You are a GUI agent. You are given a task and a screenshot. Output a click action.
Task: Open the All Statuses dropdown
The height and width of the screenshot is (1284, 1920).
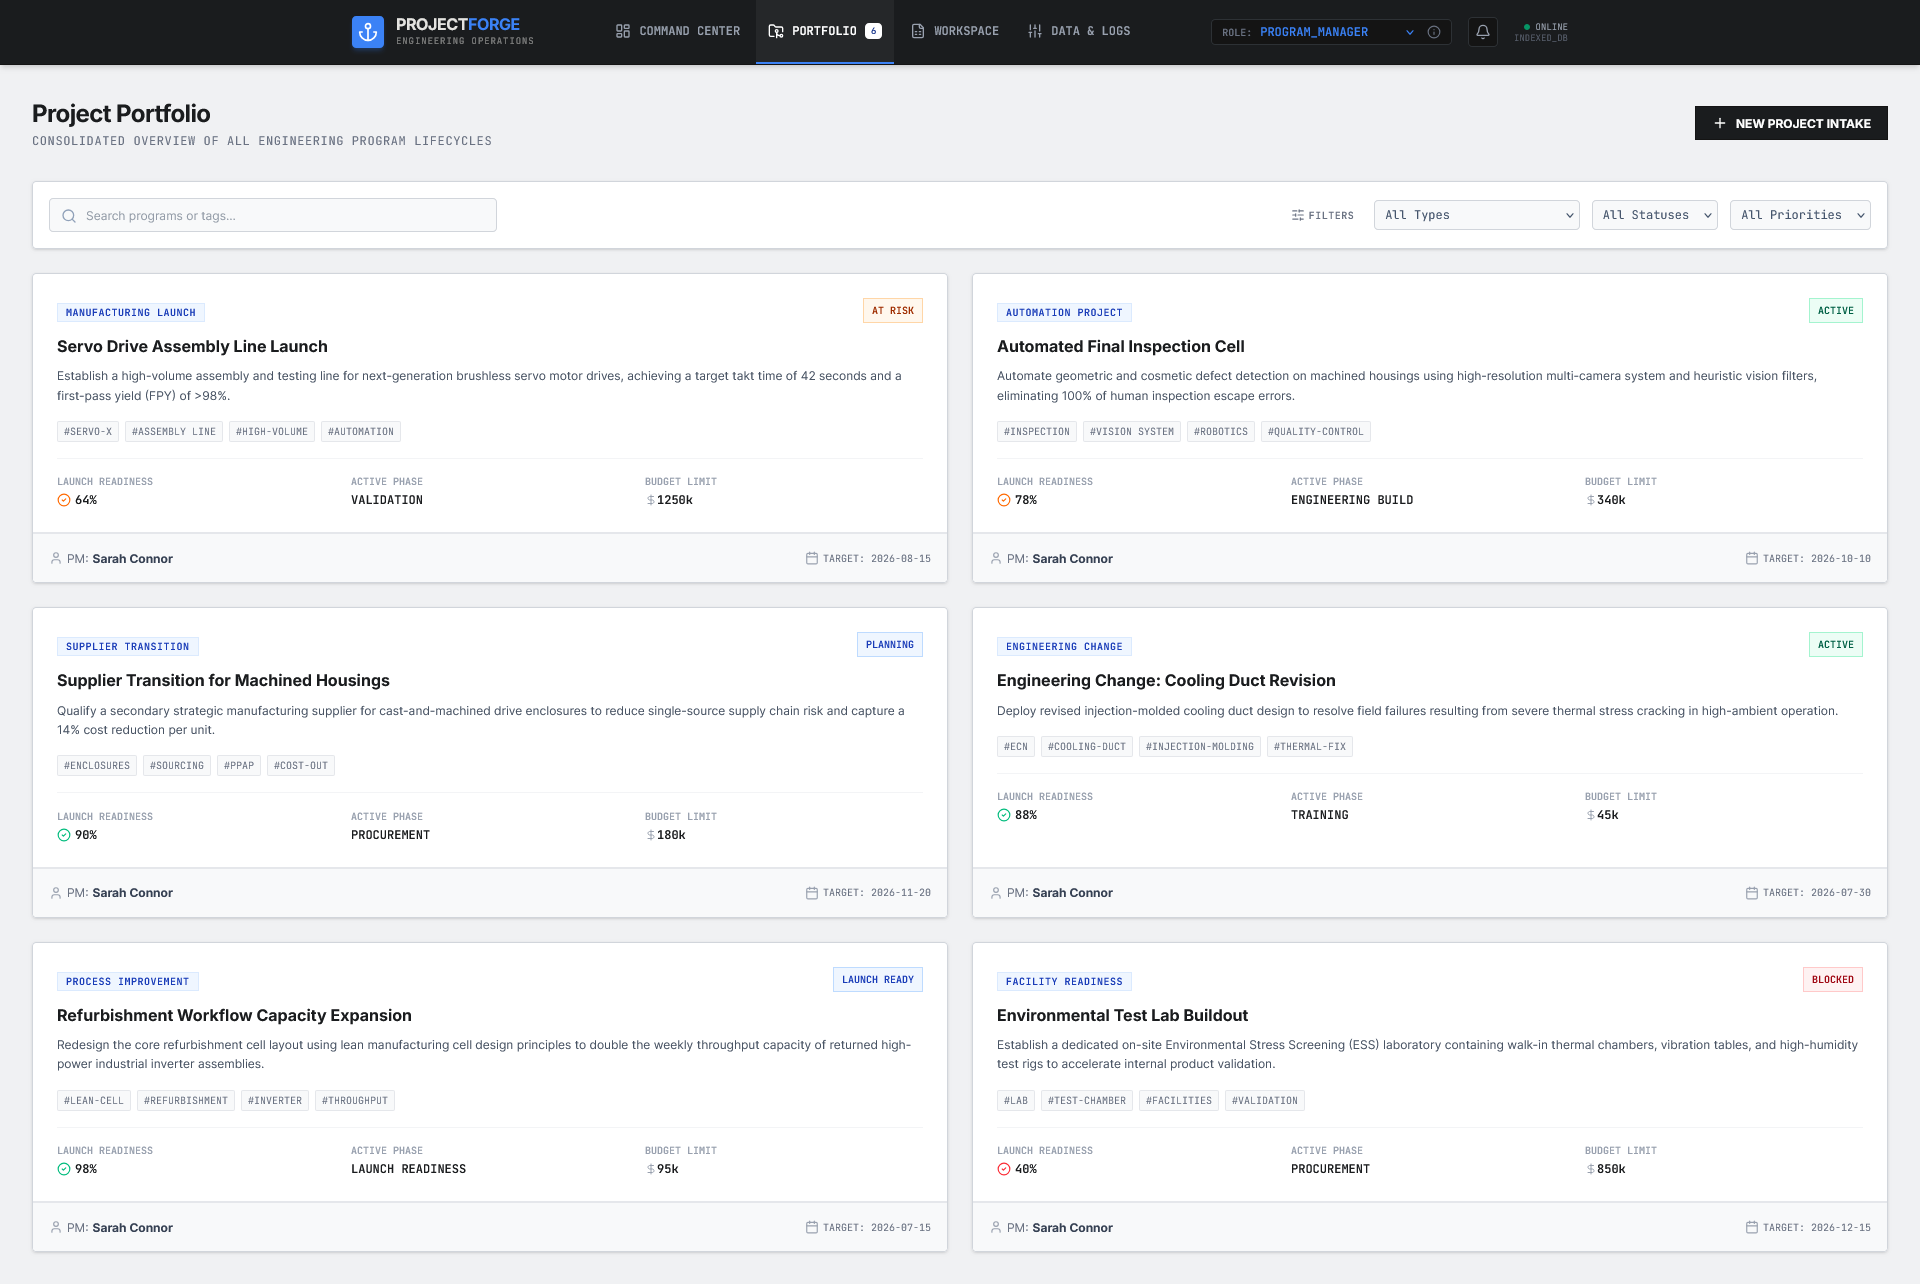pyautogui.click(x=1655, y=215)
